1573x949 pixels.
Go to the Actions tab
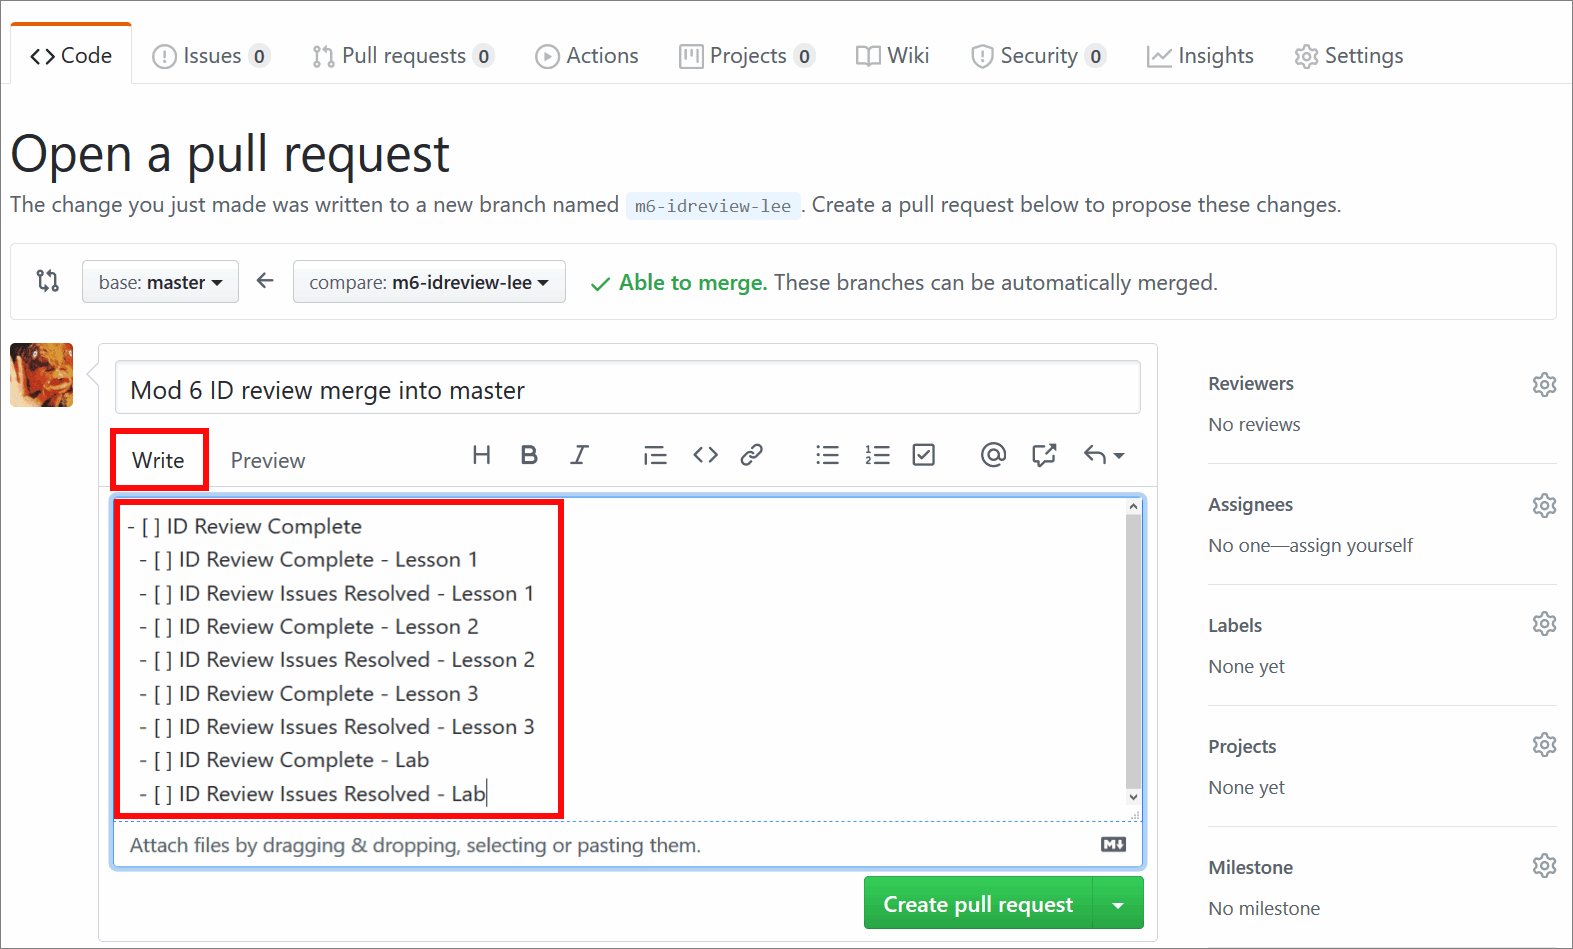[x=587, y=56]
